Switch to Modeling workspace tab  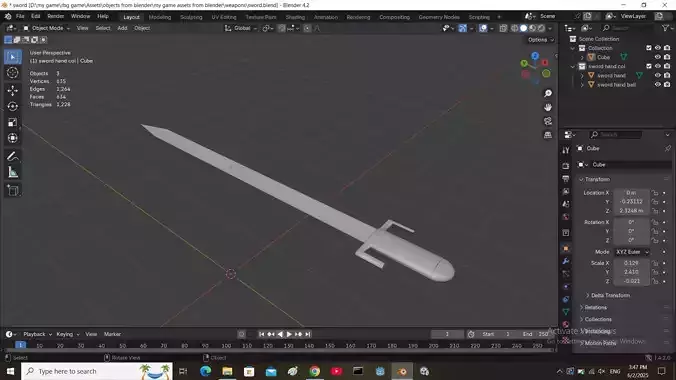[160, 17]
